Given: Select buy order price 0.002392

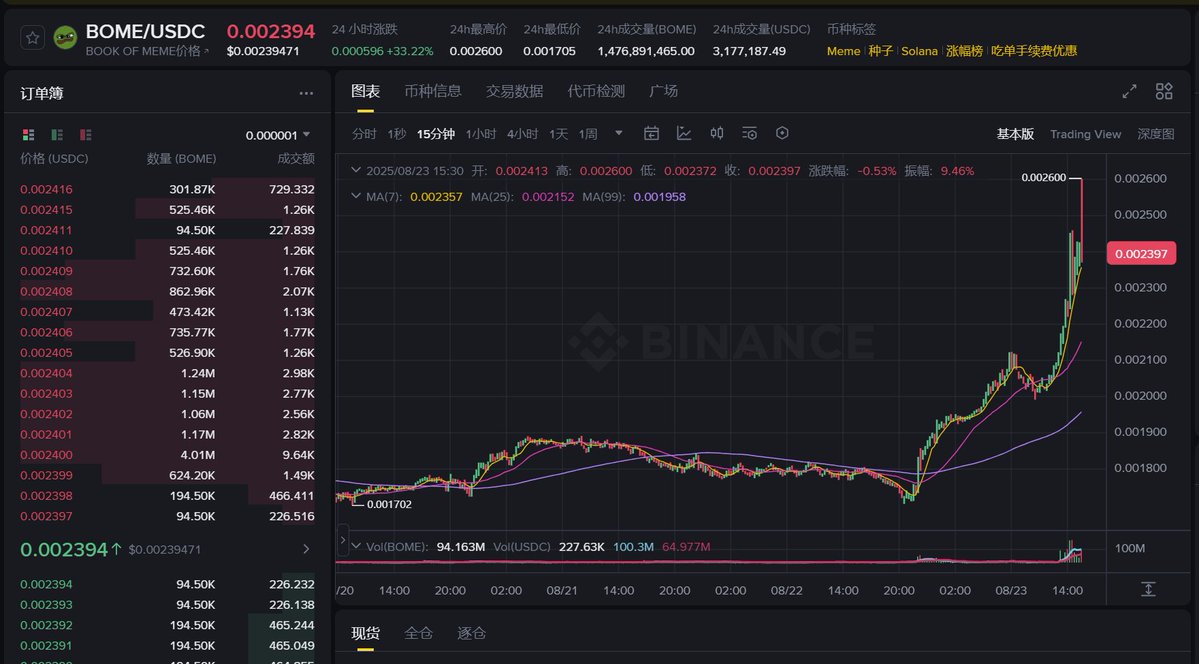Looking at the screenshot, I should [47, 625].
